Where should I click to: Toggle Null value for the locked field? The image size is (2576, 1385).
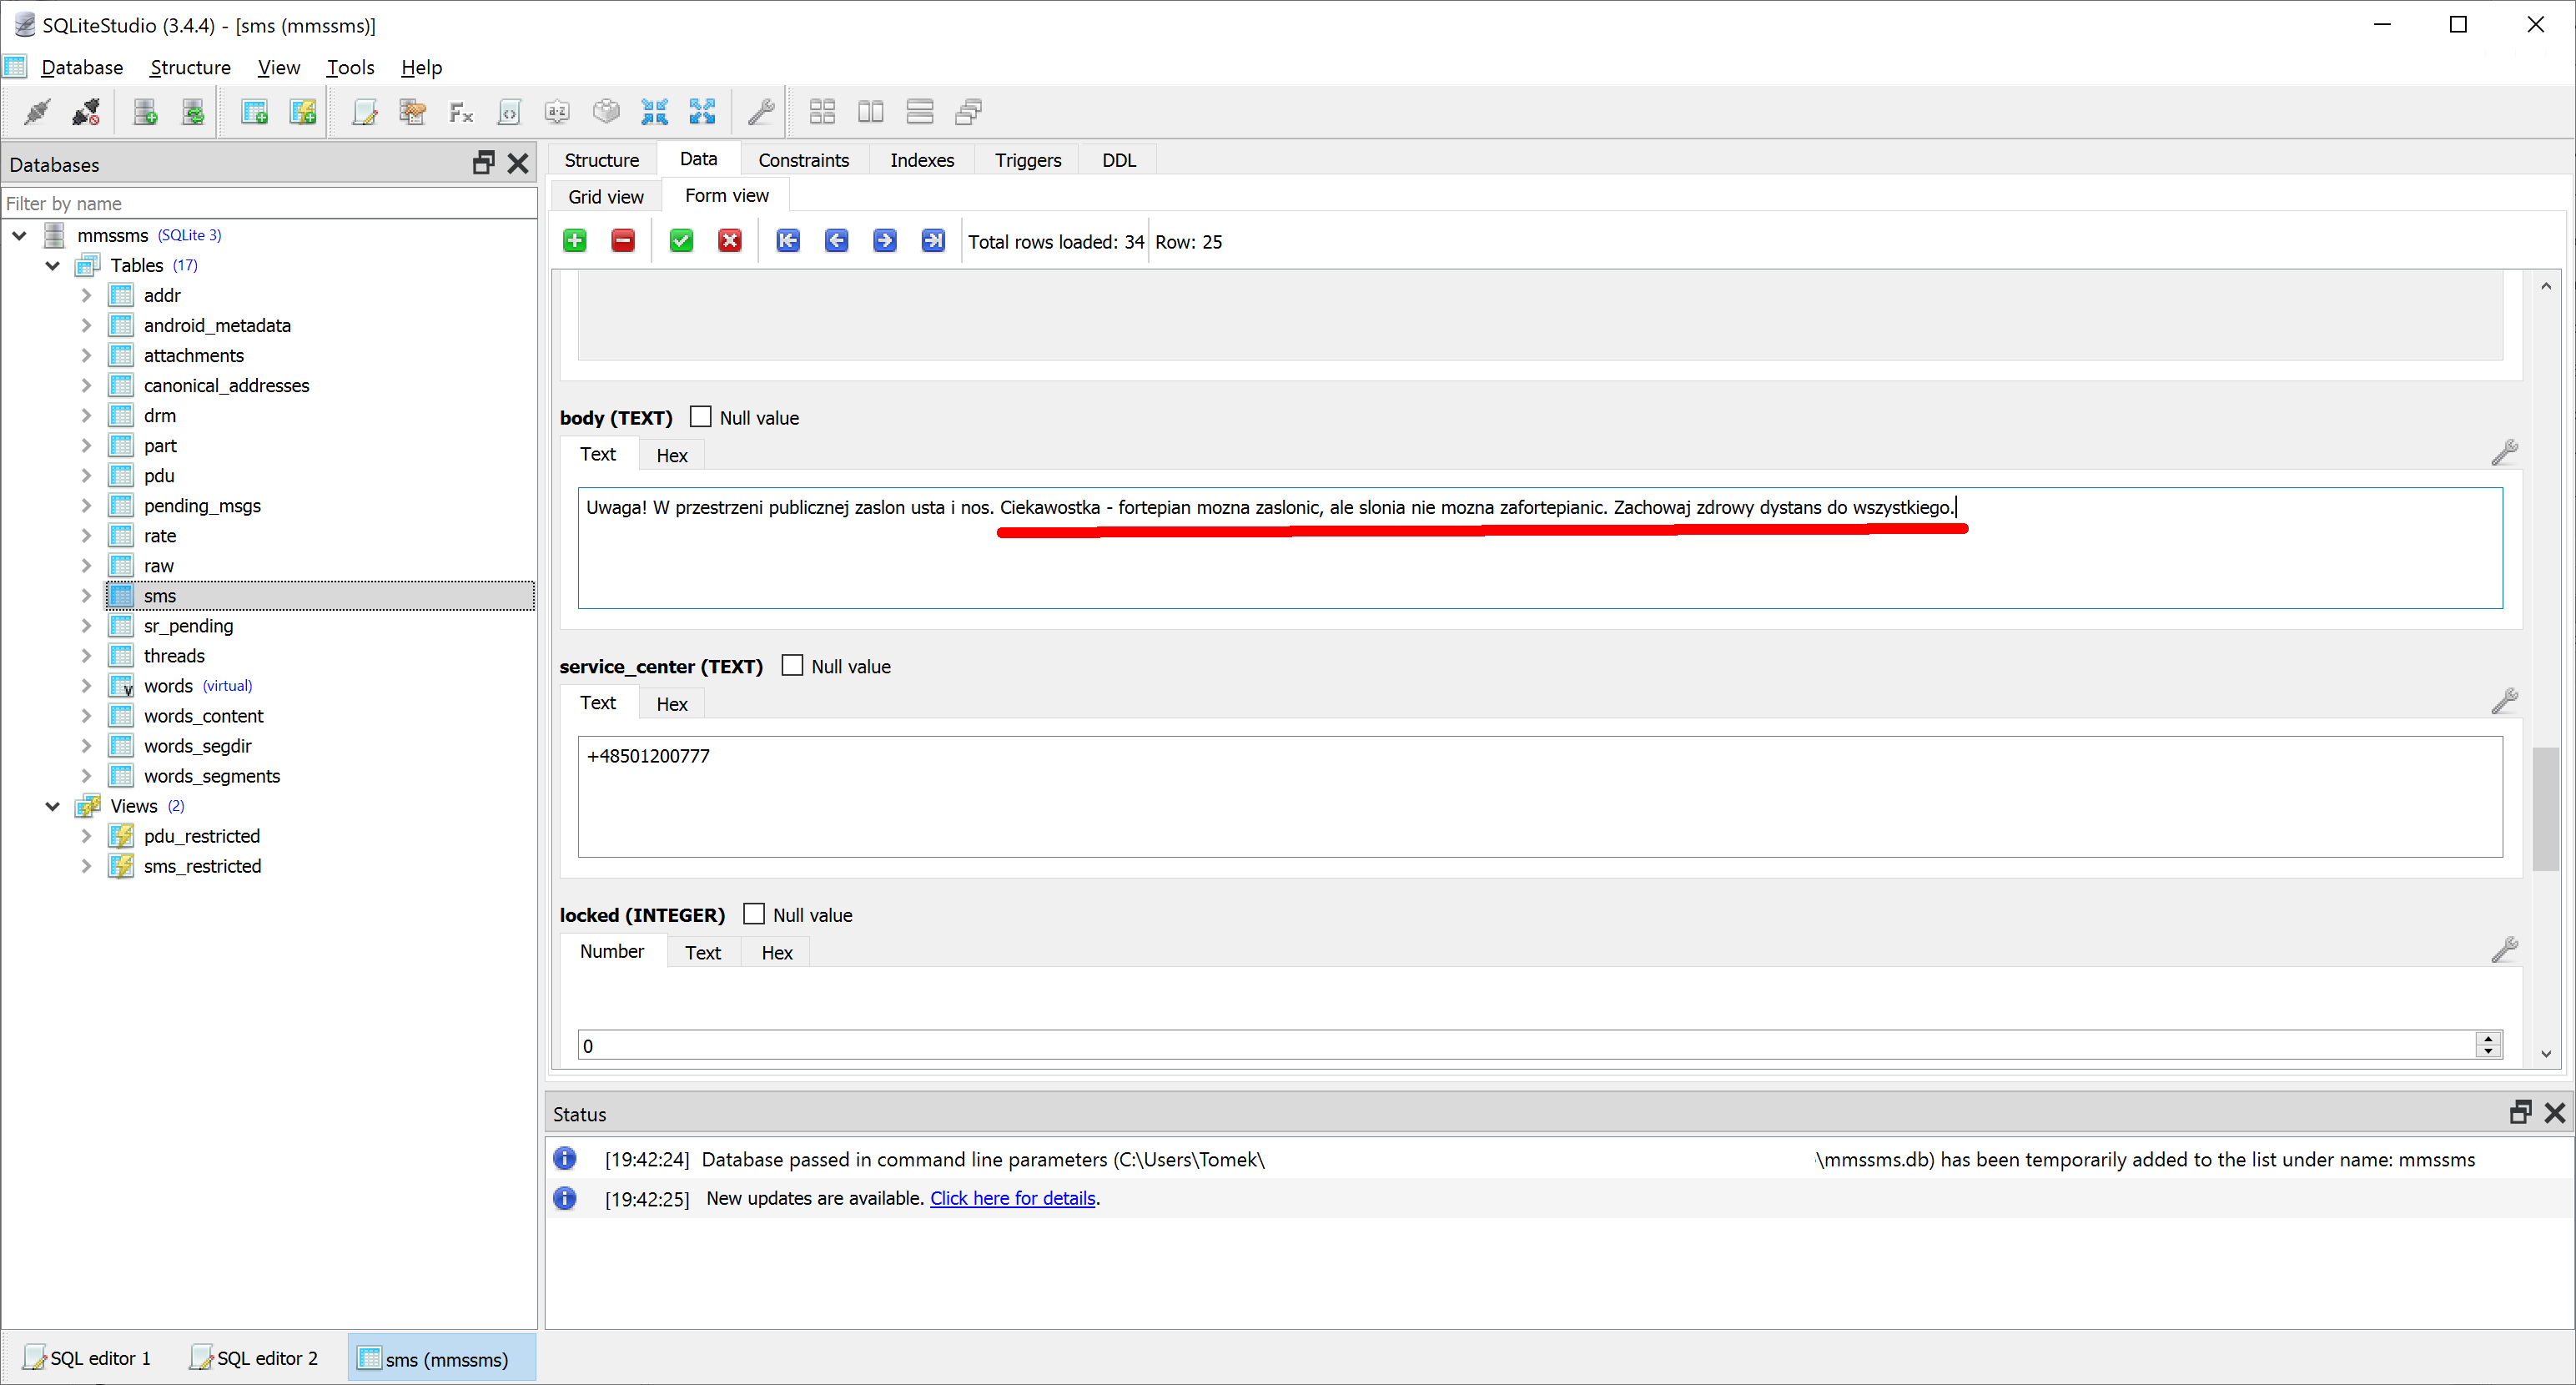click(754, 914)
